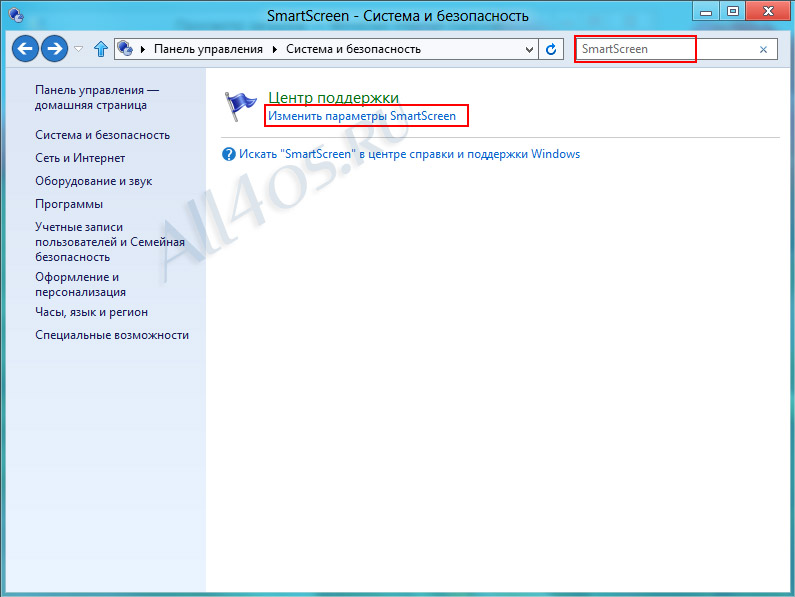The width and height of the screenshot is (795, 597).
Task: Click the Control Panel icon in address bar
Action: (x=125, y=49)
